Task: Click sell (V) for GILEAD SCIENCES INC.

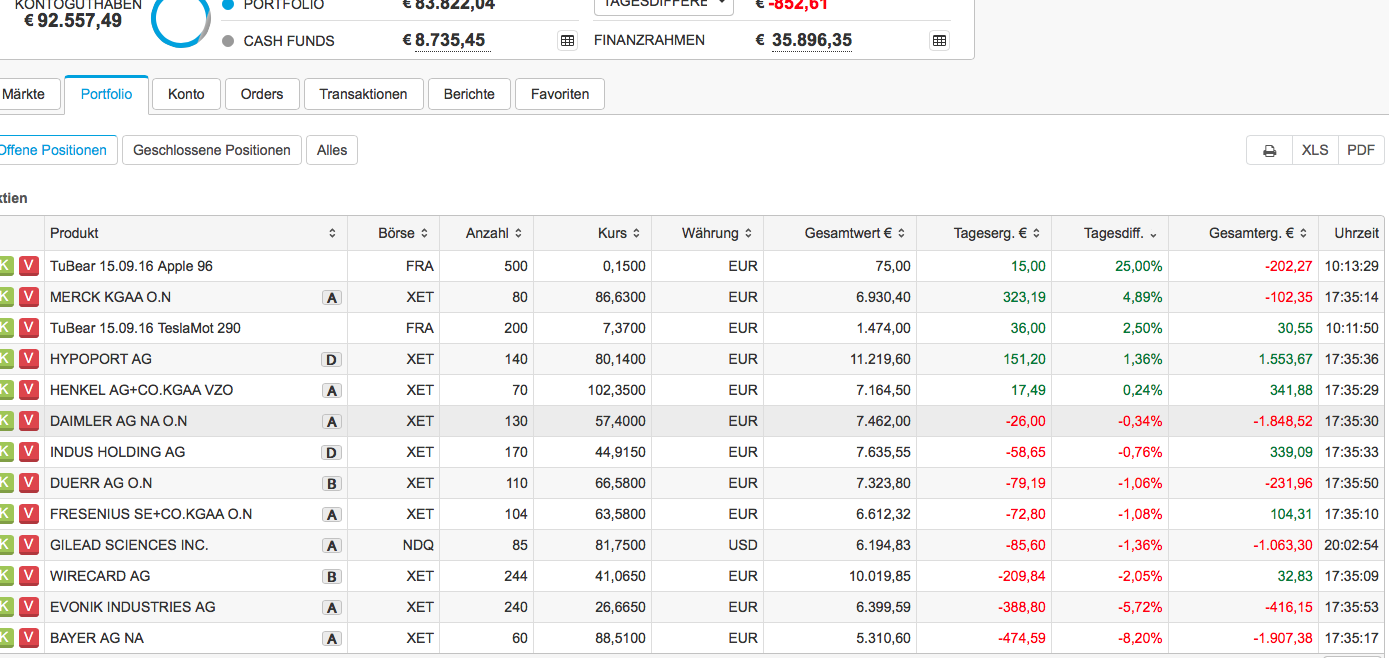Action: pyautogui.click(x=29, y=545)
